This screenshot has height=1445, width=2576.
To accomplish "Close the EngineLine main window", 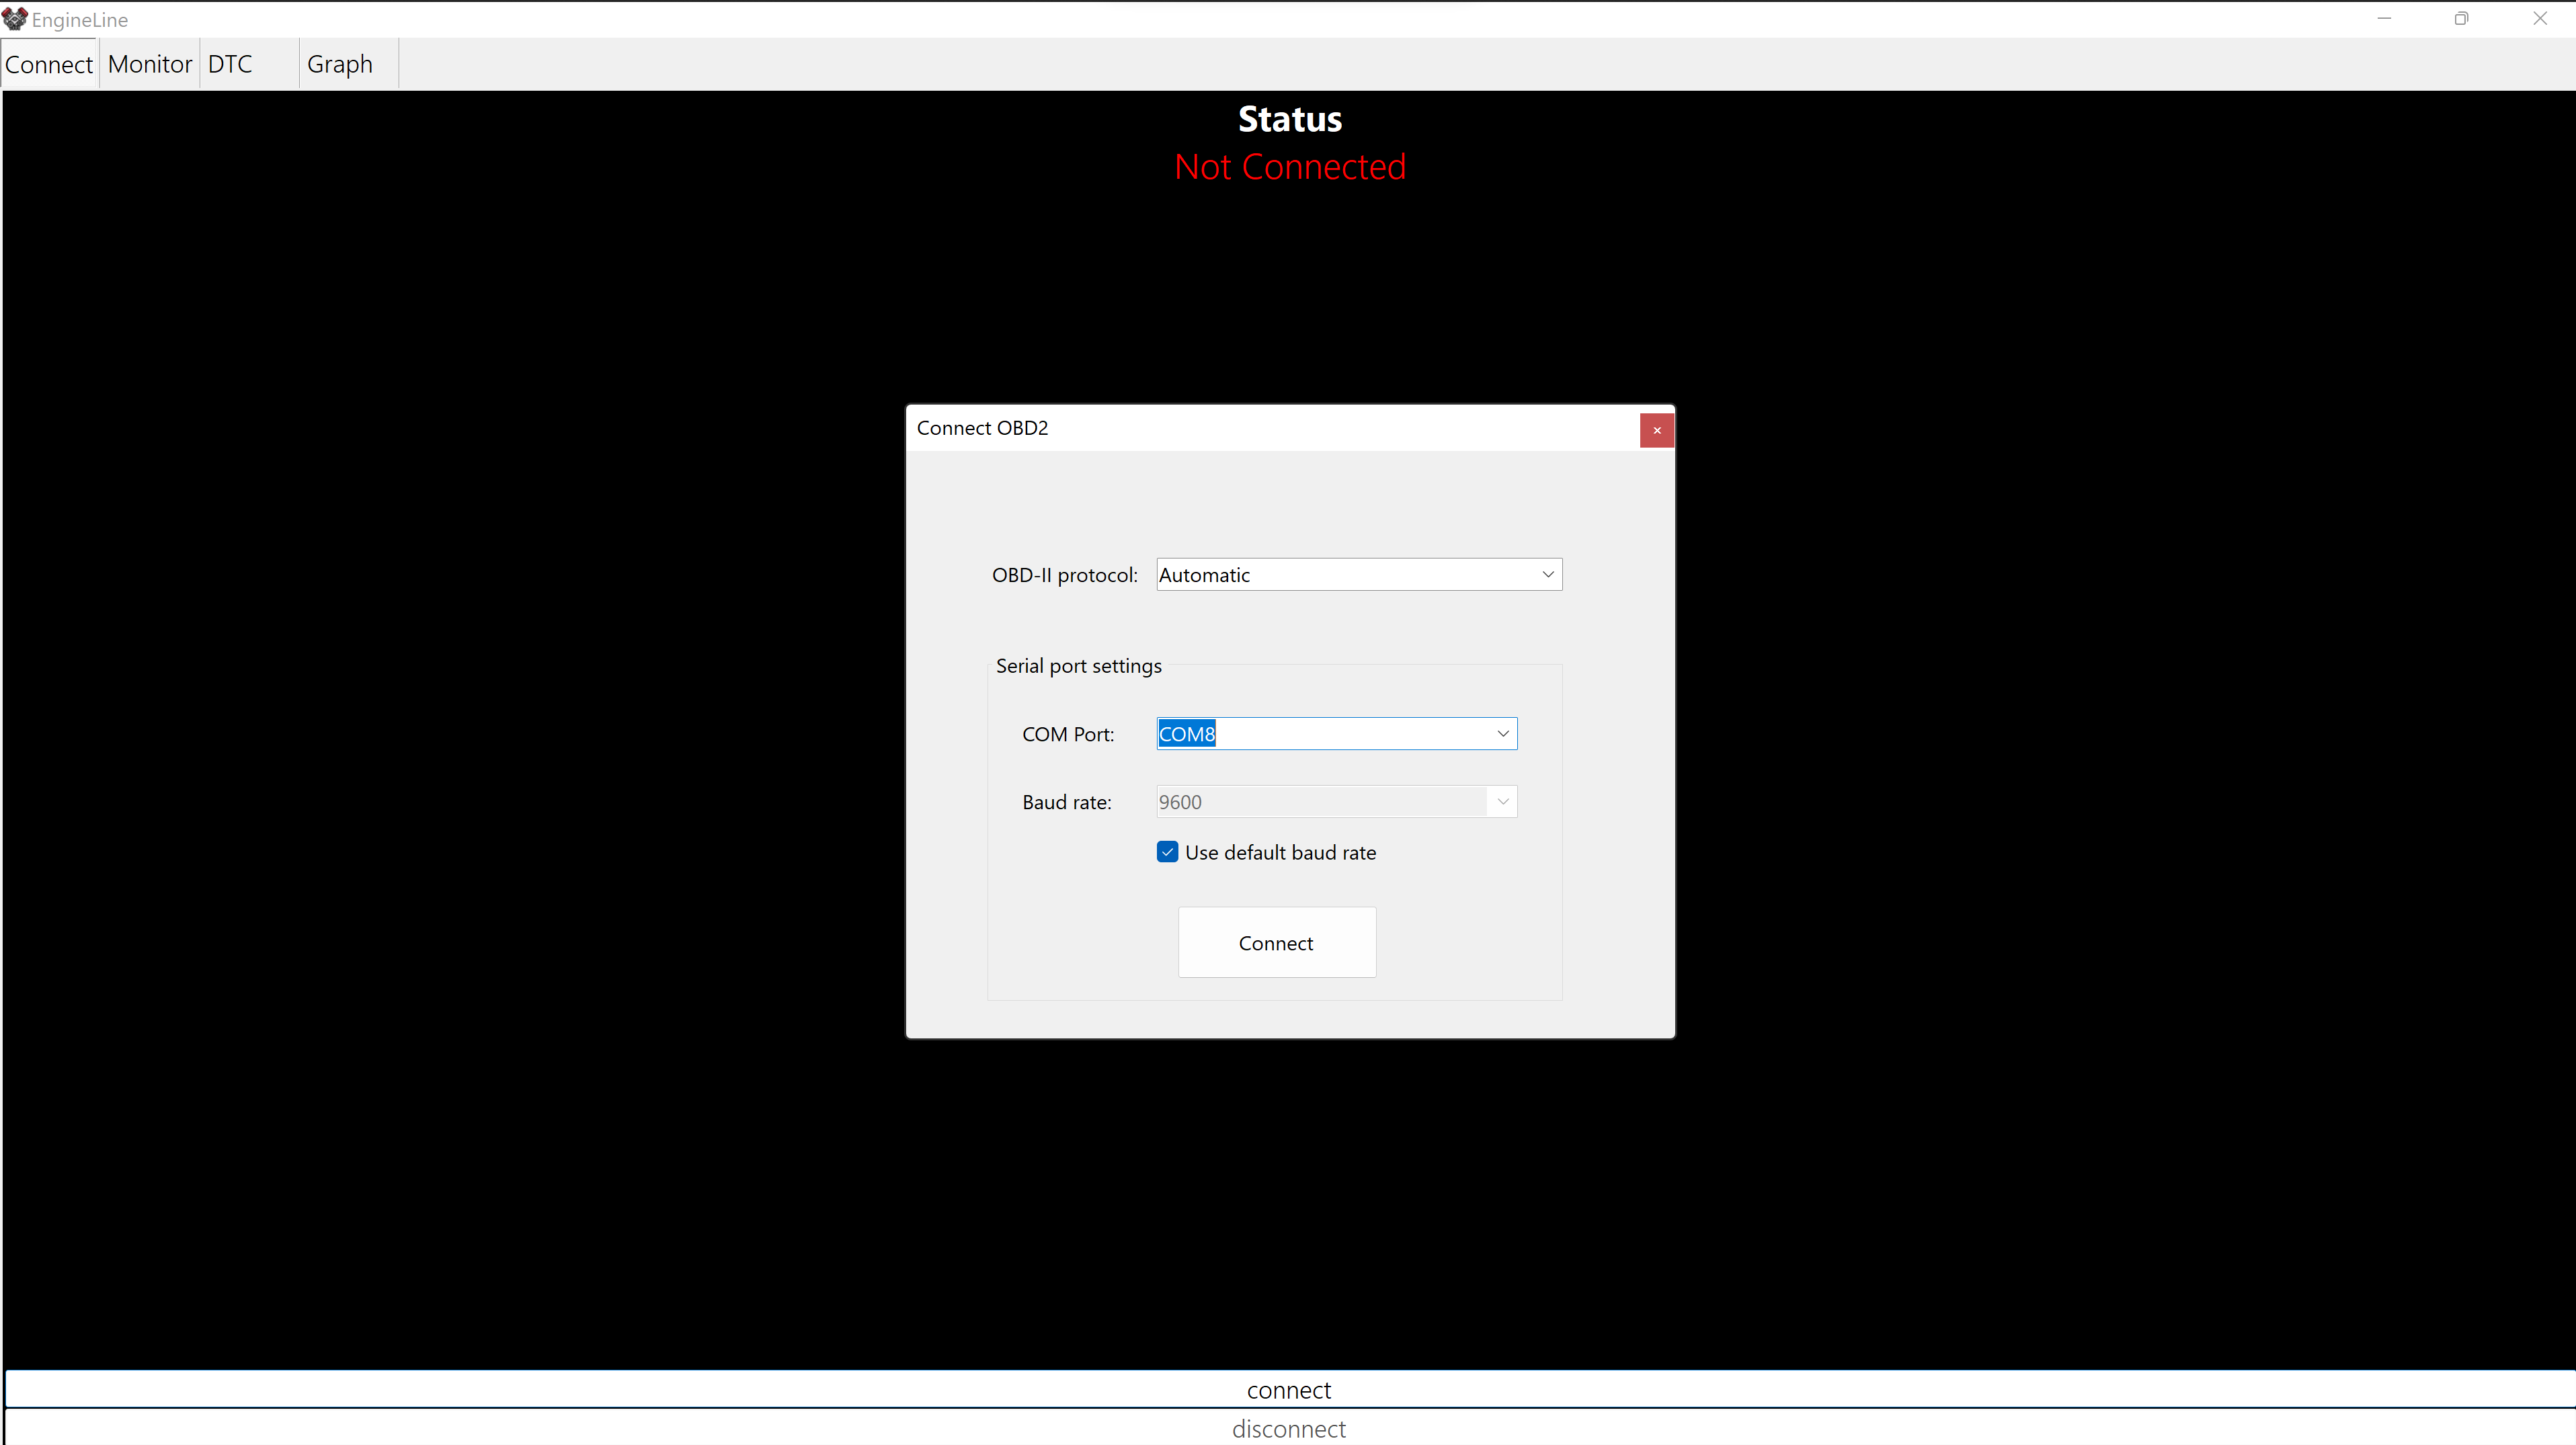I will 2539,19.
